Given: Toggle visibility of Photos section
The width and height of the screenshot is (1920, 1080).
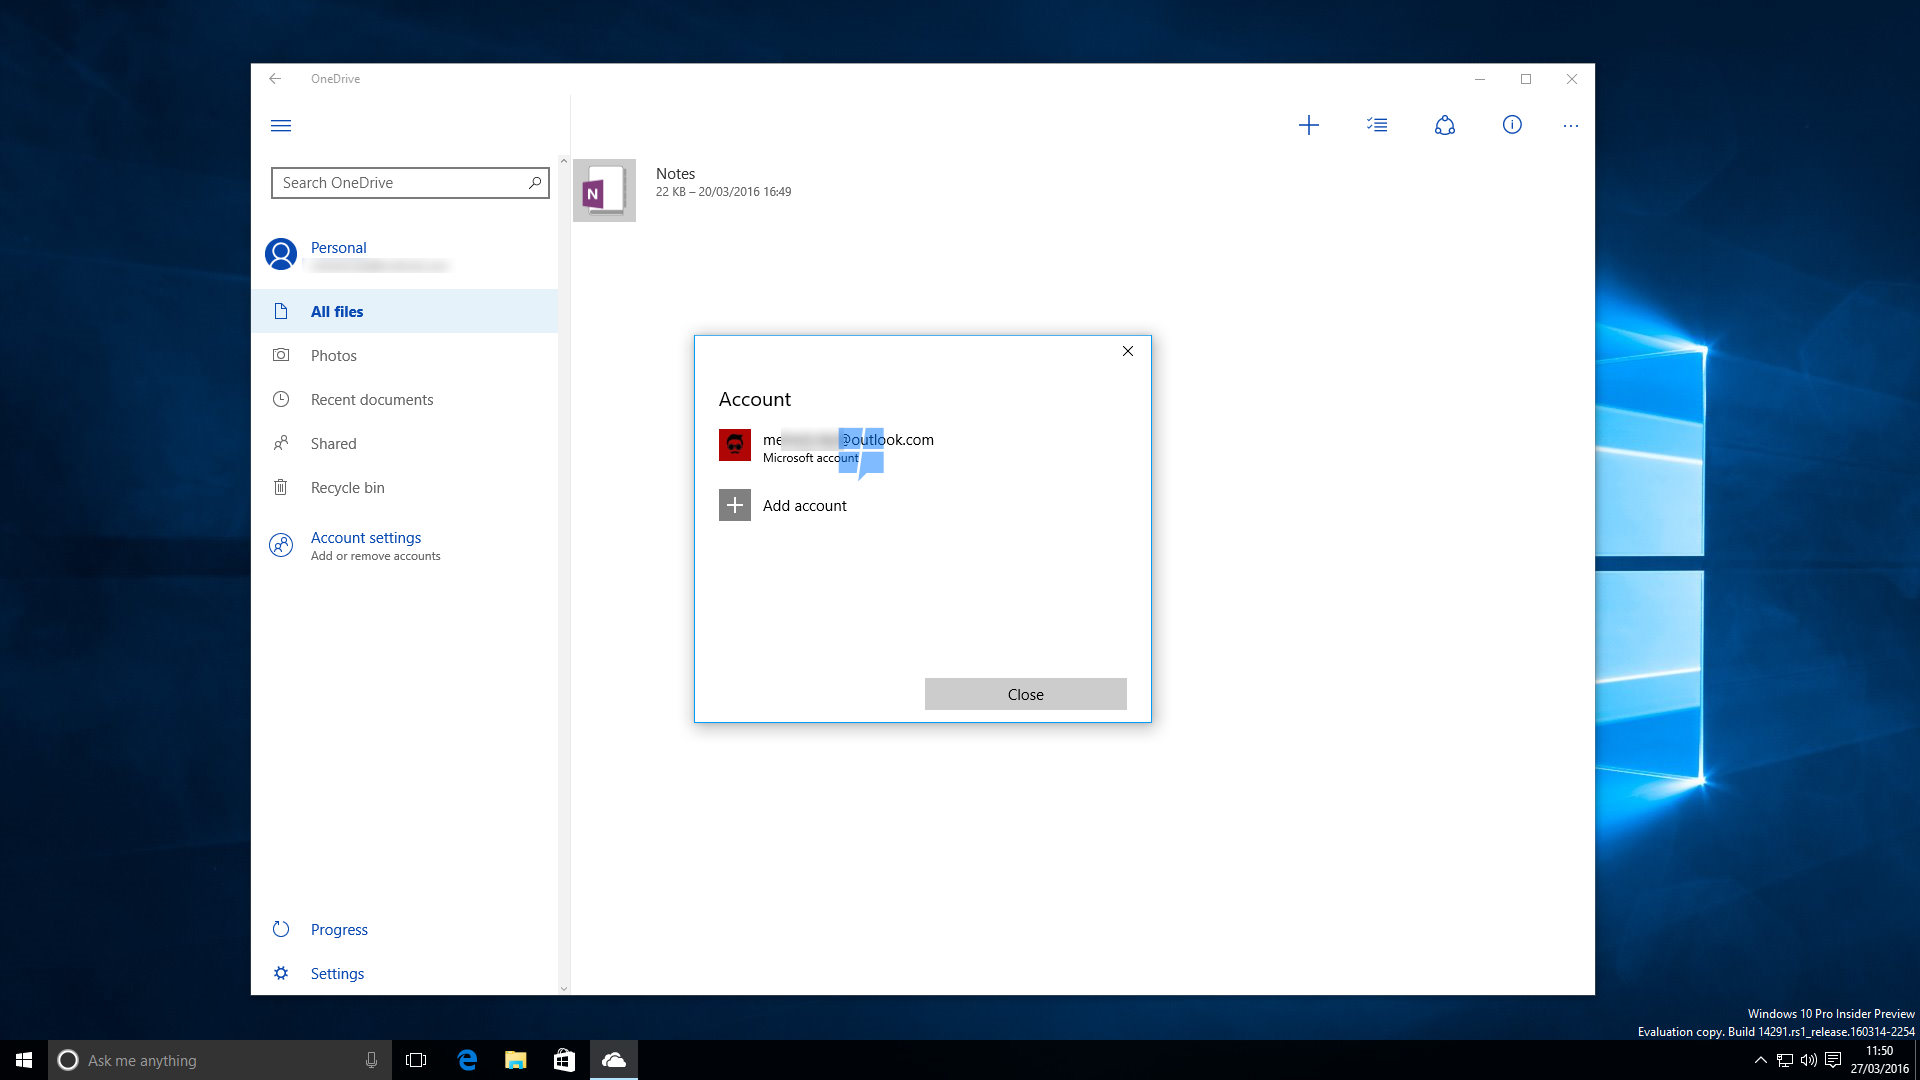Looking at the screenshot, I should [332, 355].
